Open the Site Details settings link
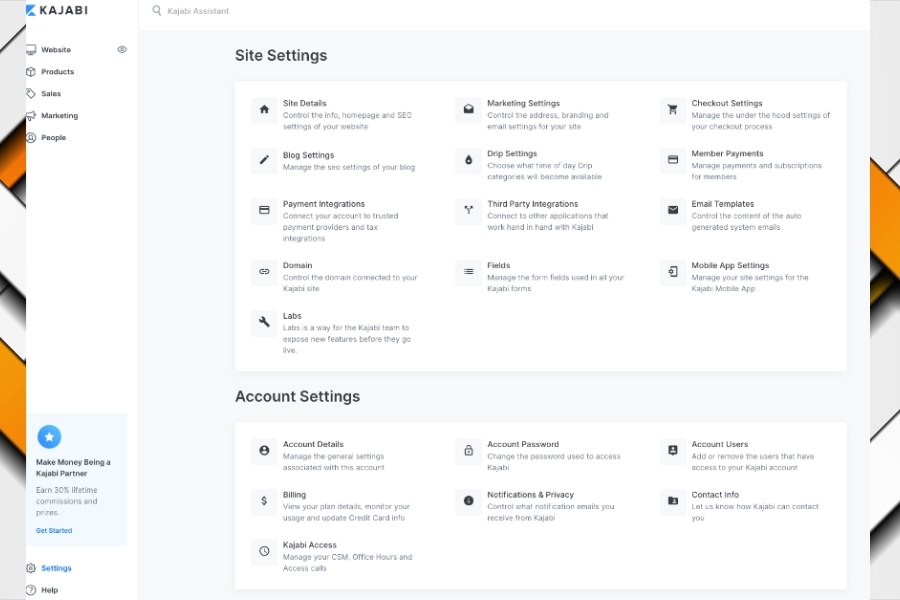Viewport: 900px width, 600px height. click(x=304, y=103)
